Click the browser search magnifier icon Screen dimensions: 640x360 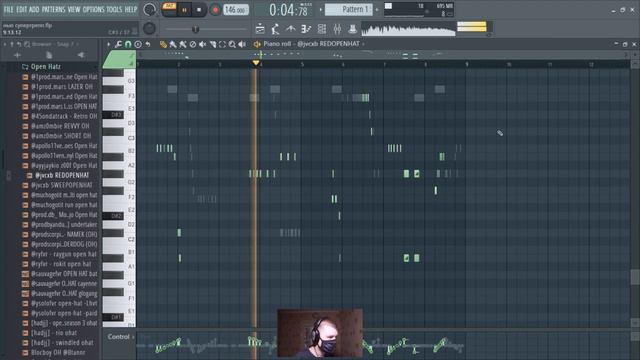(x=27, y=44)
